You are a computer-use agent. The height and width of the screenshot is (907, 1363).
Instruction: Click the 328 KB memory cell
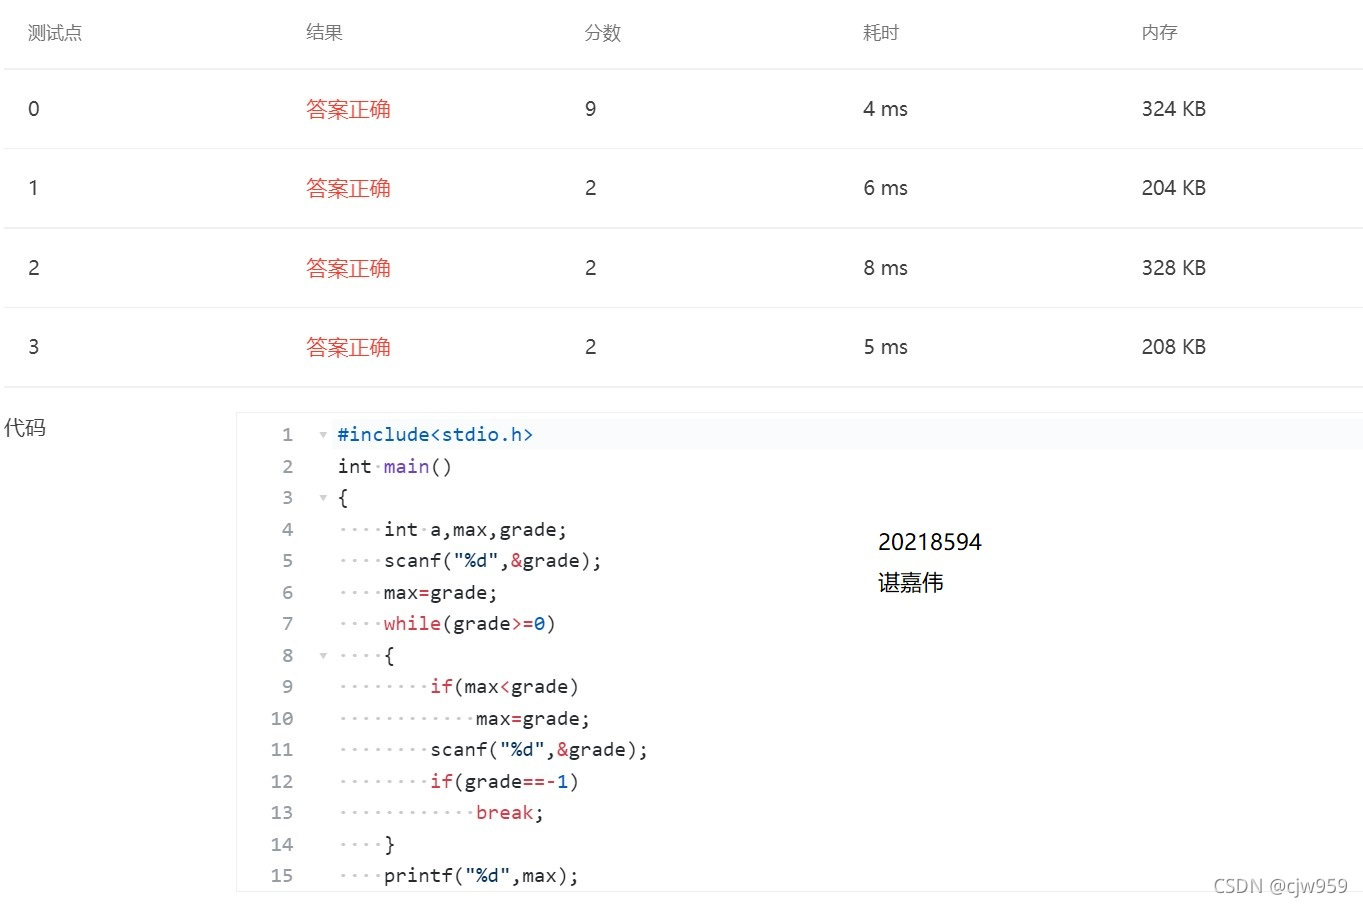tap(1174, 268)
